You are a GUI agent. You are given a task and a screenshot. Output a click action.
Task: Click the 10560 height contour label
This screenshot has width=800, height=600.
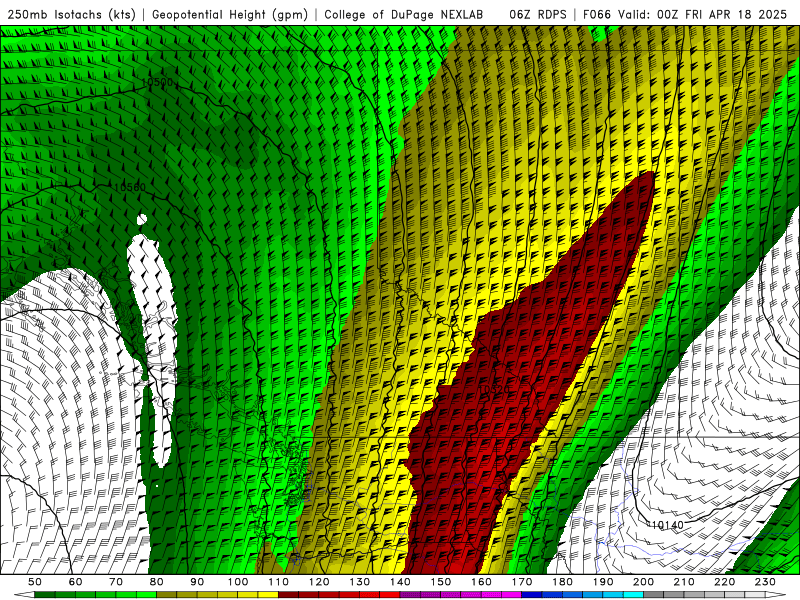[130, 187]
